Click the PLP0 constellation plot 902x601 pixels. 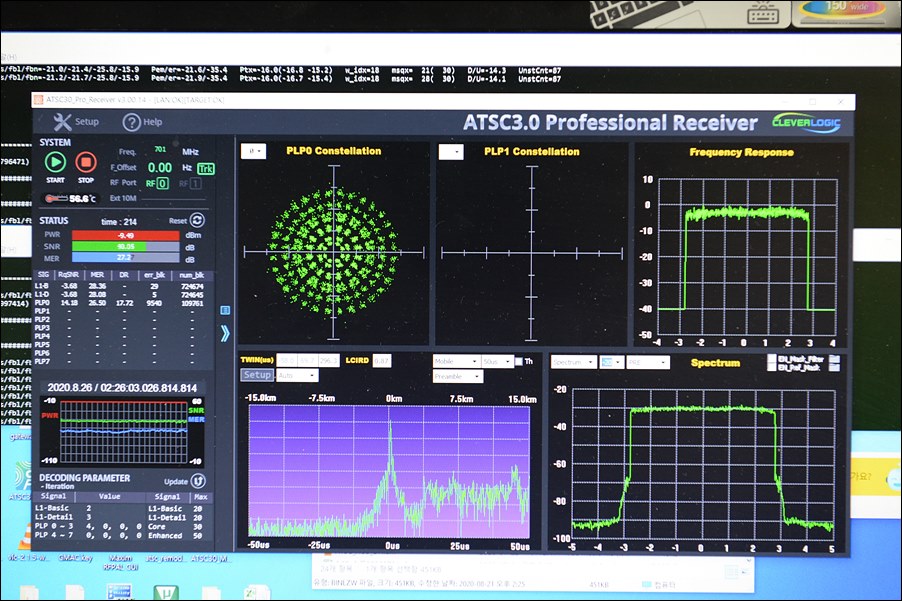click(334, 252)
